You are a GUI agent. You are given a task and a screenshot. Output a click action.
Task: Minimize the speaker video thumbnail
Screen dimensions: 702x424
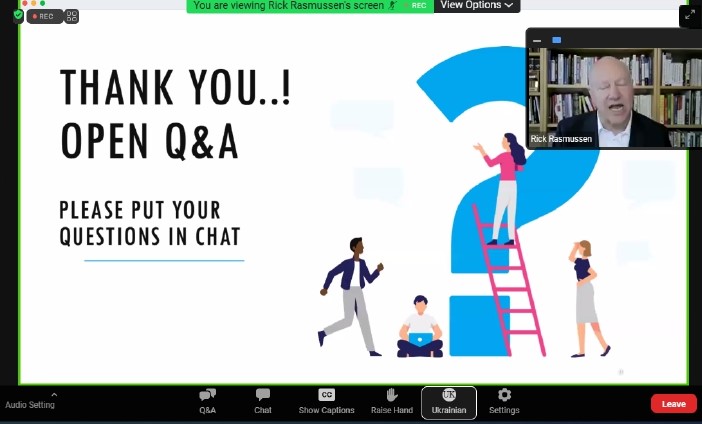coord(537,40)
